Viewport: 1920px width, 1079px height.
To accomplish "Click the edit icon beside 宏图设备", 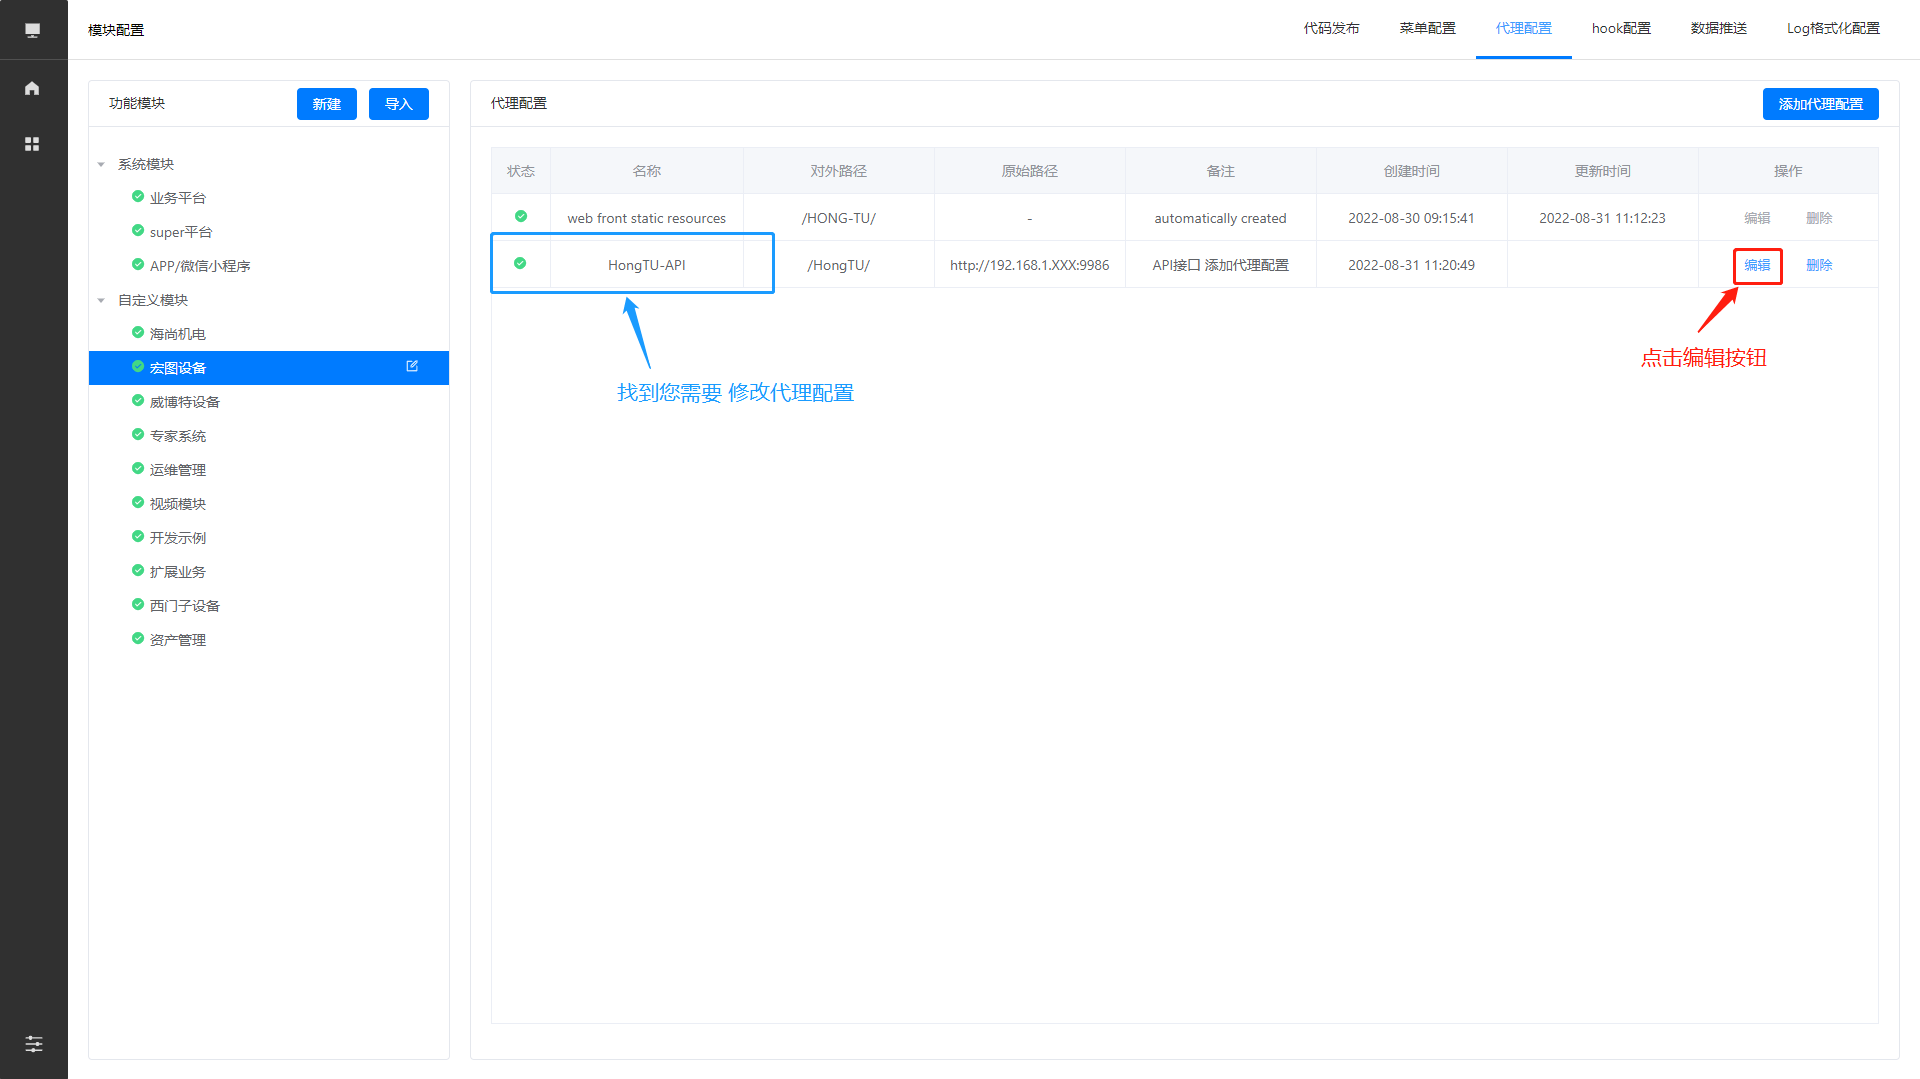I will point(412,367).
